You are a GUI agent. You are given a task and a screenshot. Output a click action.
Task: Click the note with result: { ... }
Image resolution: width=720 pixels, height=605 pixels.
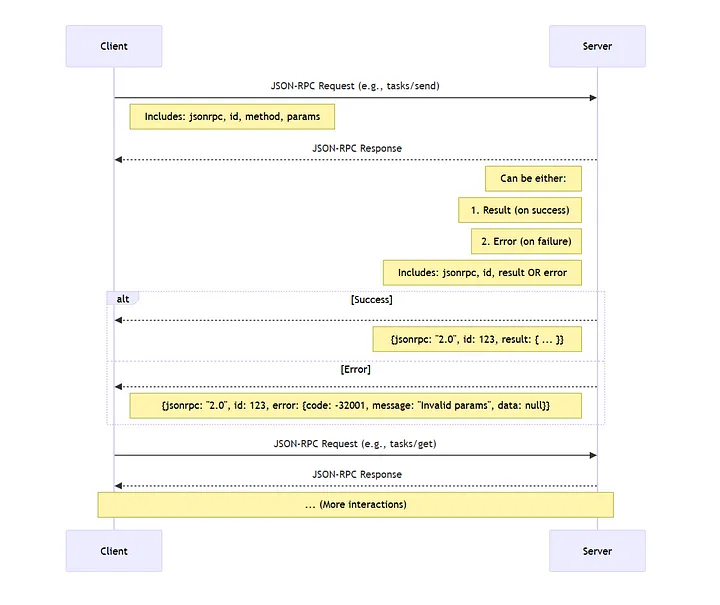tap(477, 339)
